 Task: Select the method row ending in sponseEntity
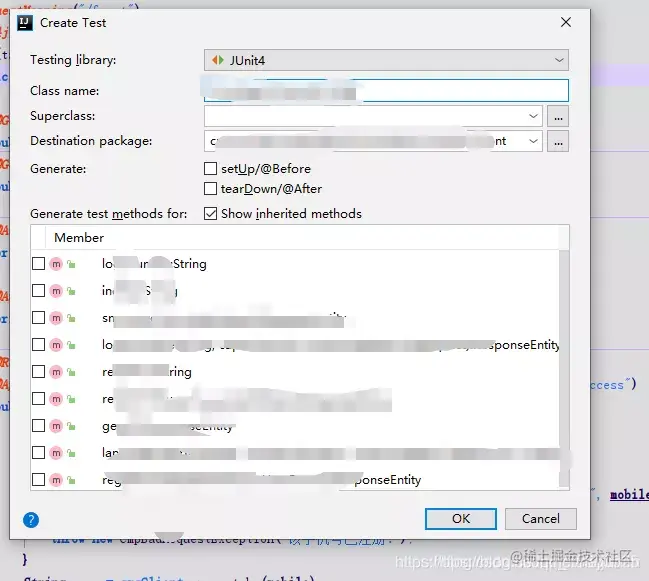pos(295,345)
